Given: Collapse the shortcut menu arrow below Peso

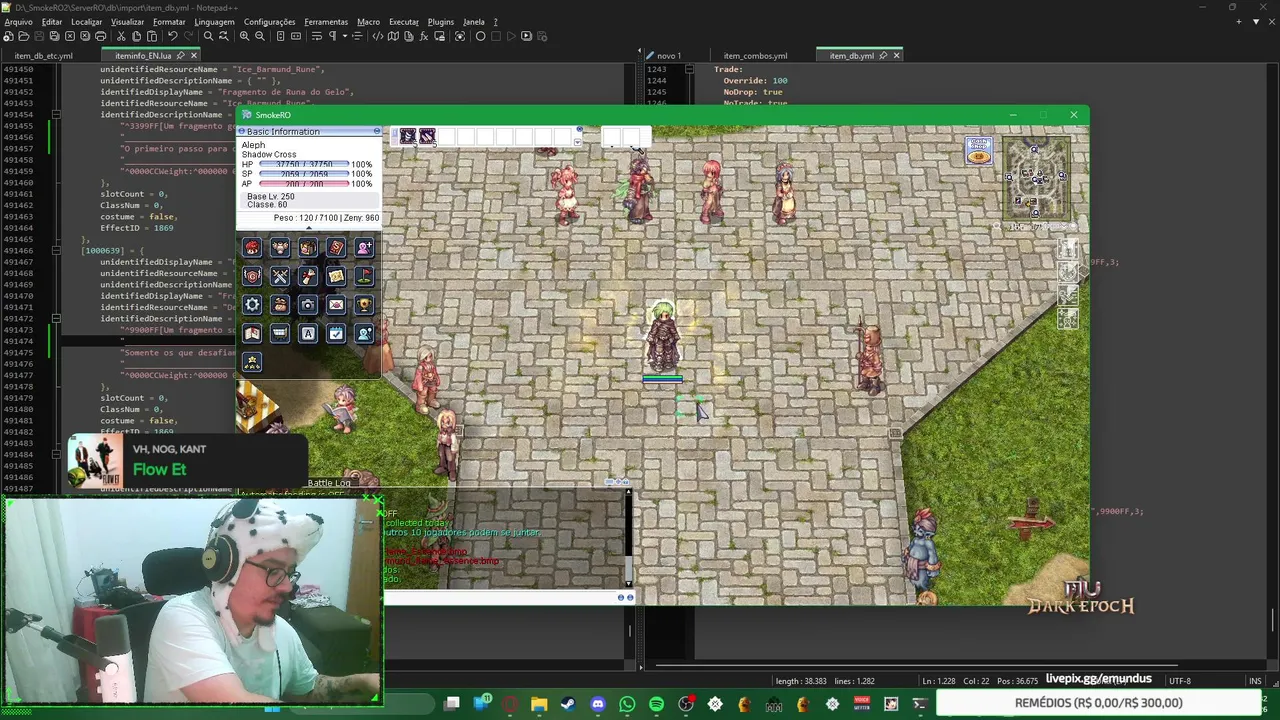Looking at the screenshot, I should click(x=308, y=228).
